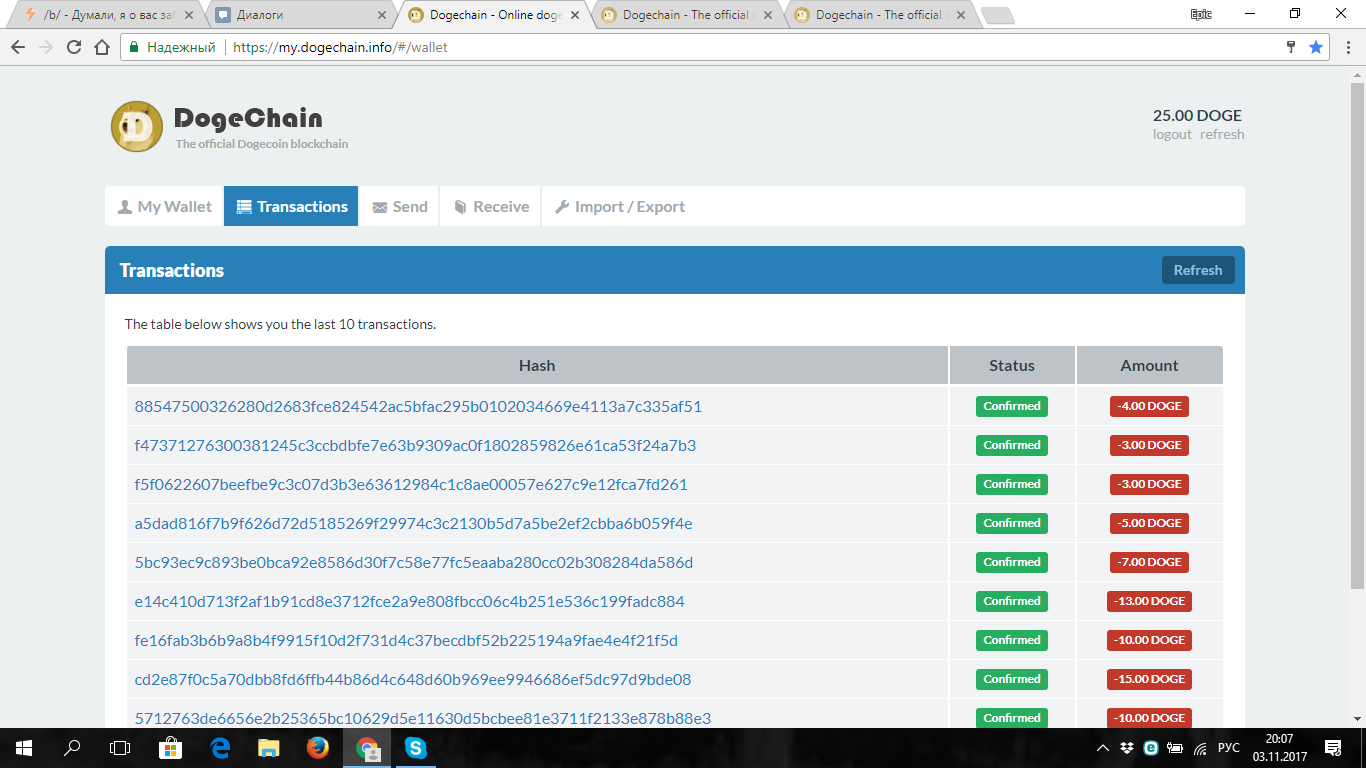
Task: Switch to the Диалоги browser tab
Action: pos(298,15)
